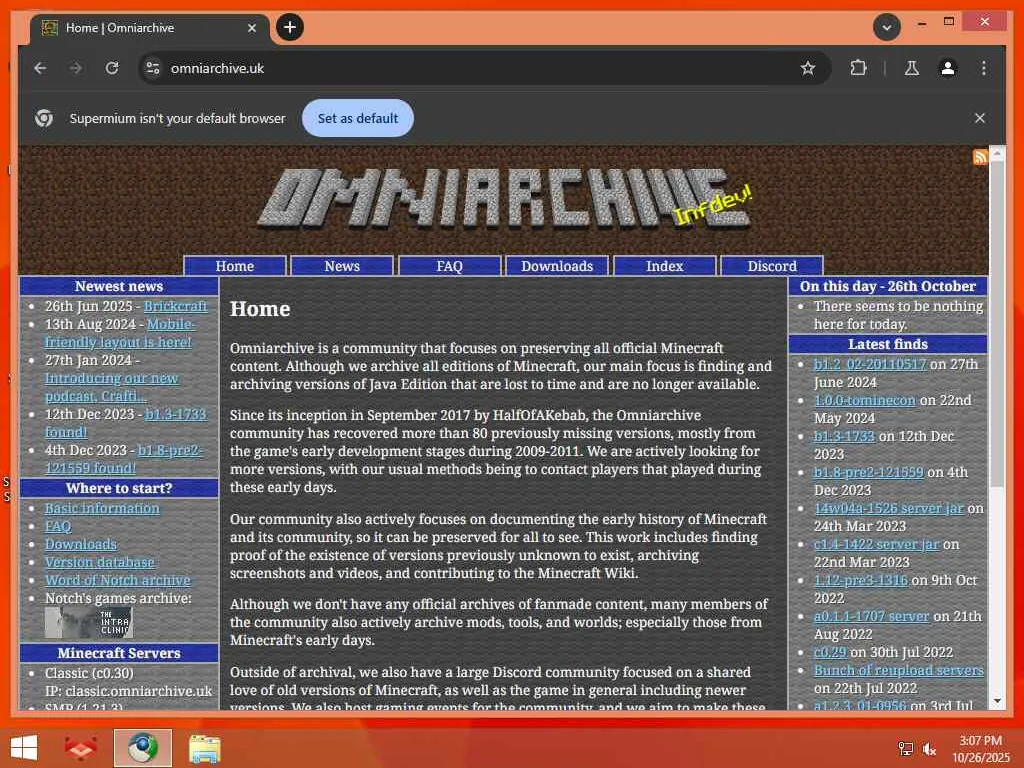Select the Home navigation tab
Viewport: 1024px width, 768px height.
[234, 266]
